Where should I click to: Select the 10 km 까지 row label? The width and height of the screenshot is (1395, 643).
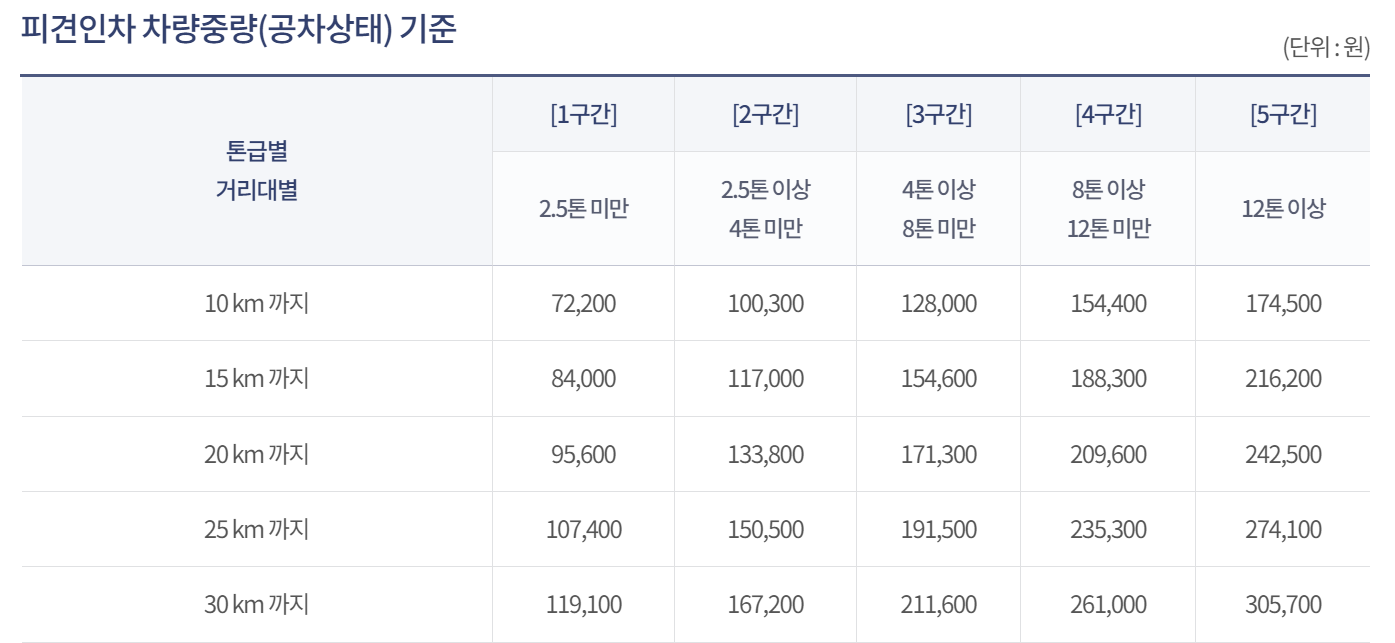(x=257, y=303)
